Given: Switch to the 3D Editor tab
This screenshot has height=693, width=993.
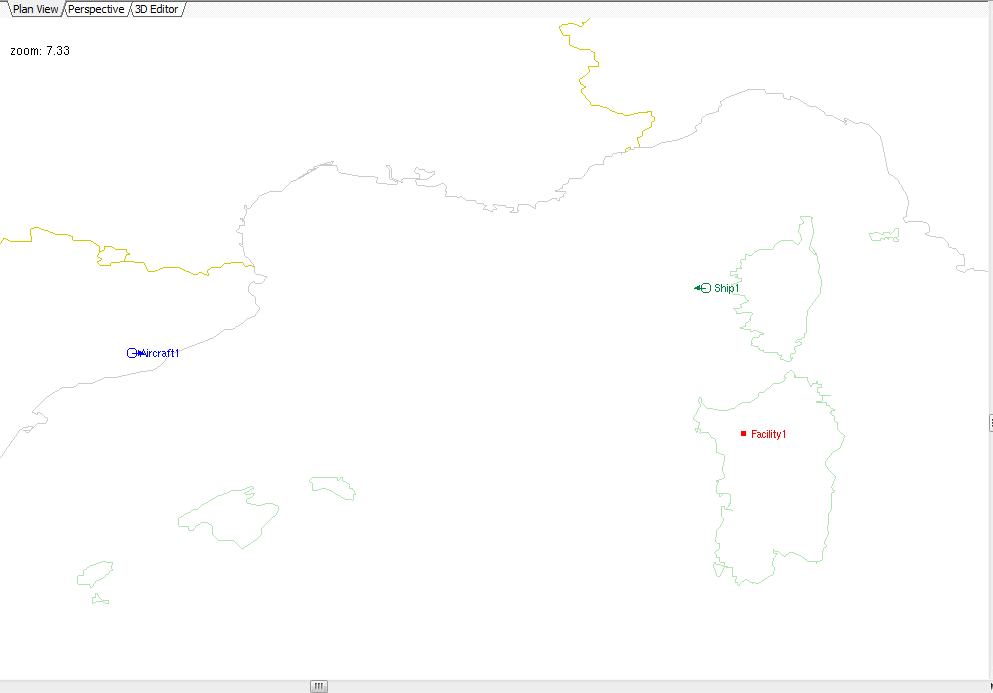Looking at the screenshot, I should click(x=156, y=9).
